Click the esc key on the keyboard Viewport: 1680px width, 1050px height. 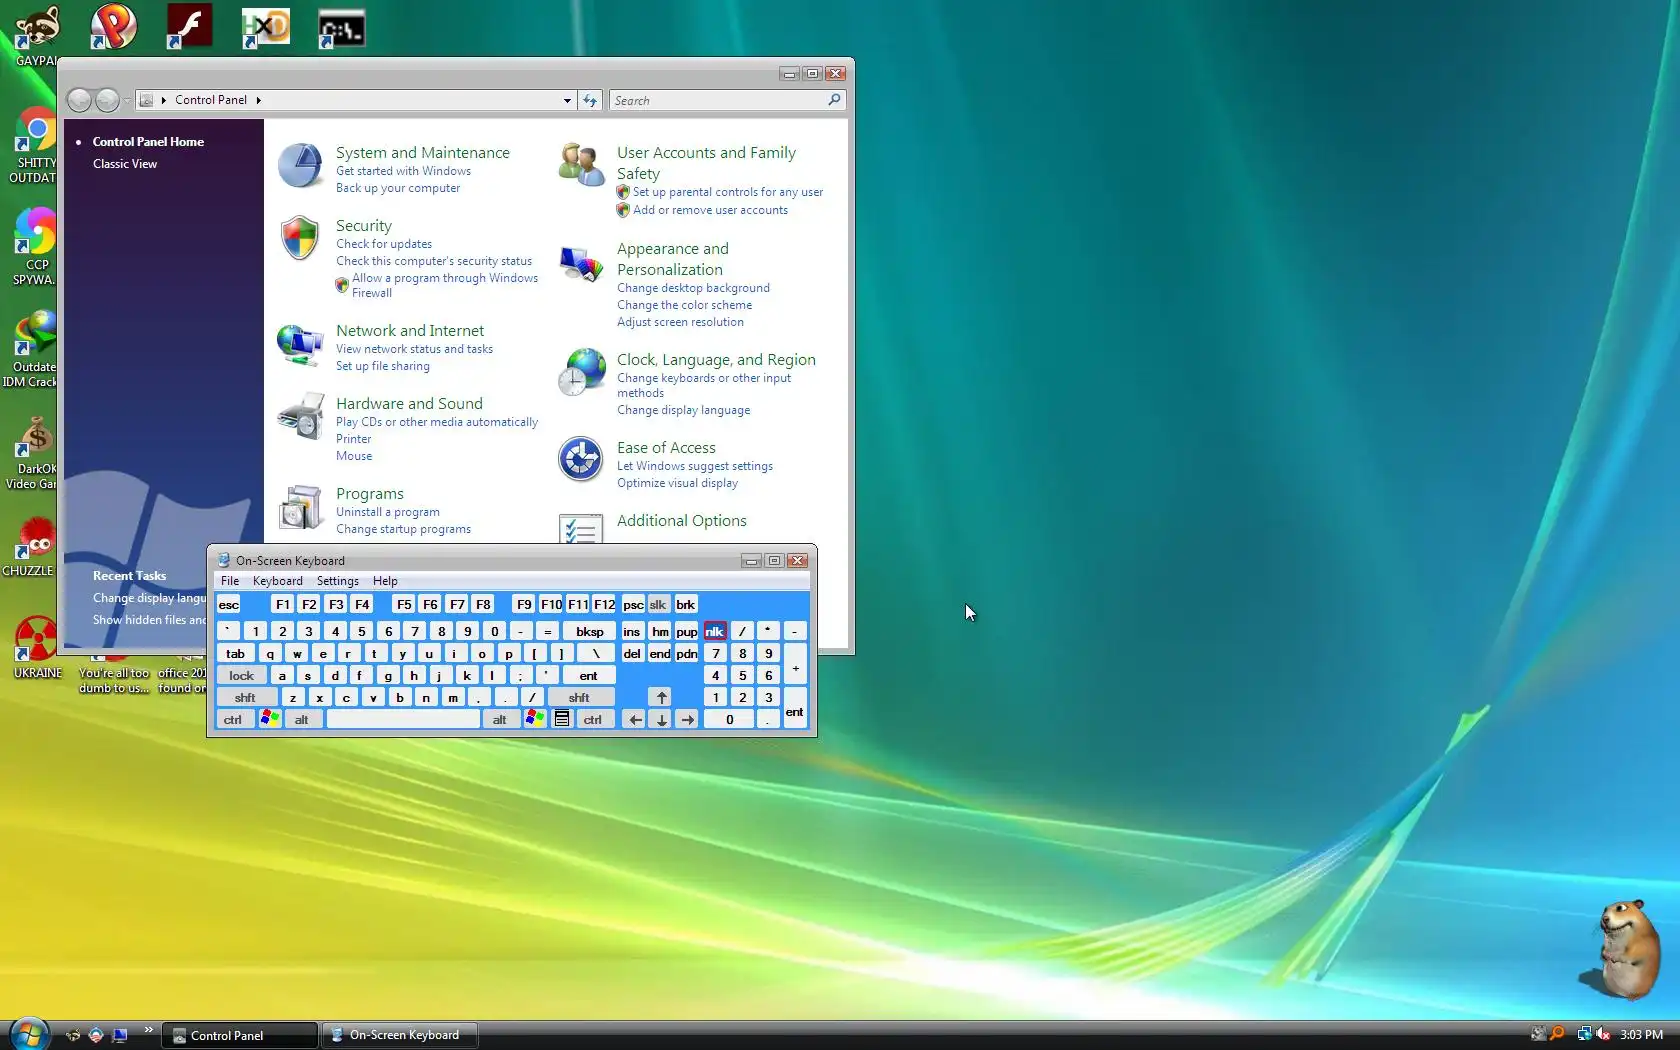point(229,604)
